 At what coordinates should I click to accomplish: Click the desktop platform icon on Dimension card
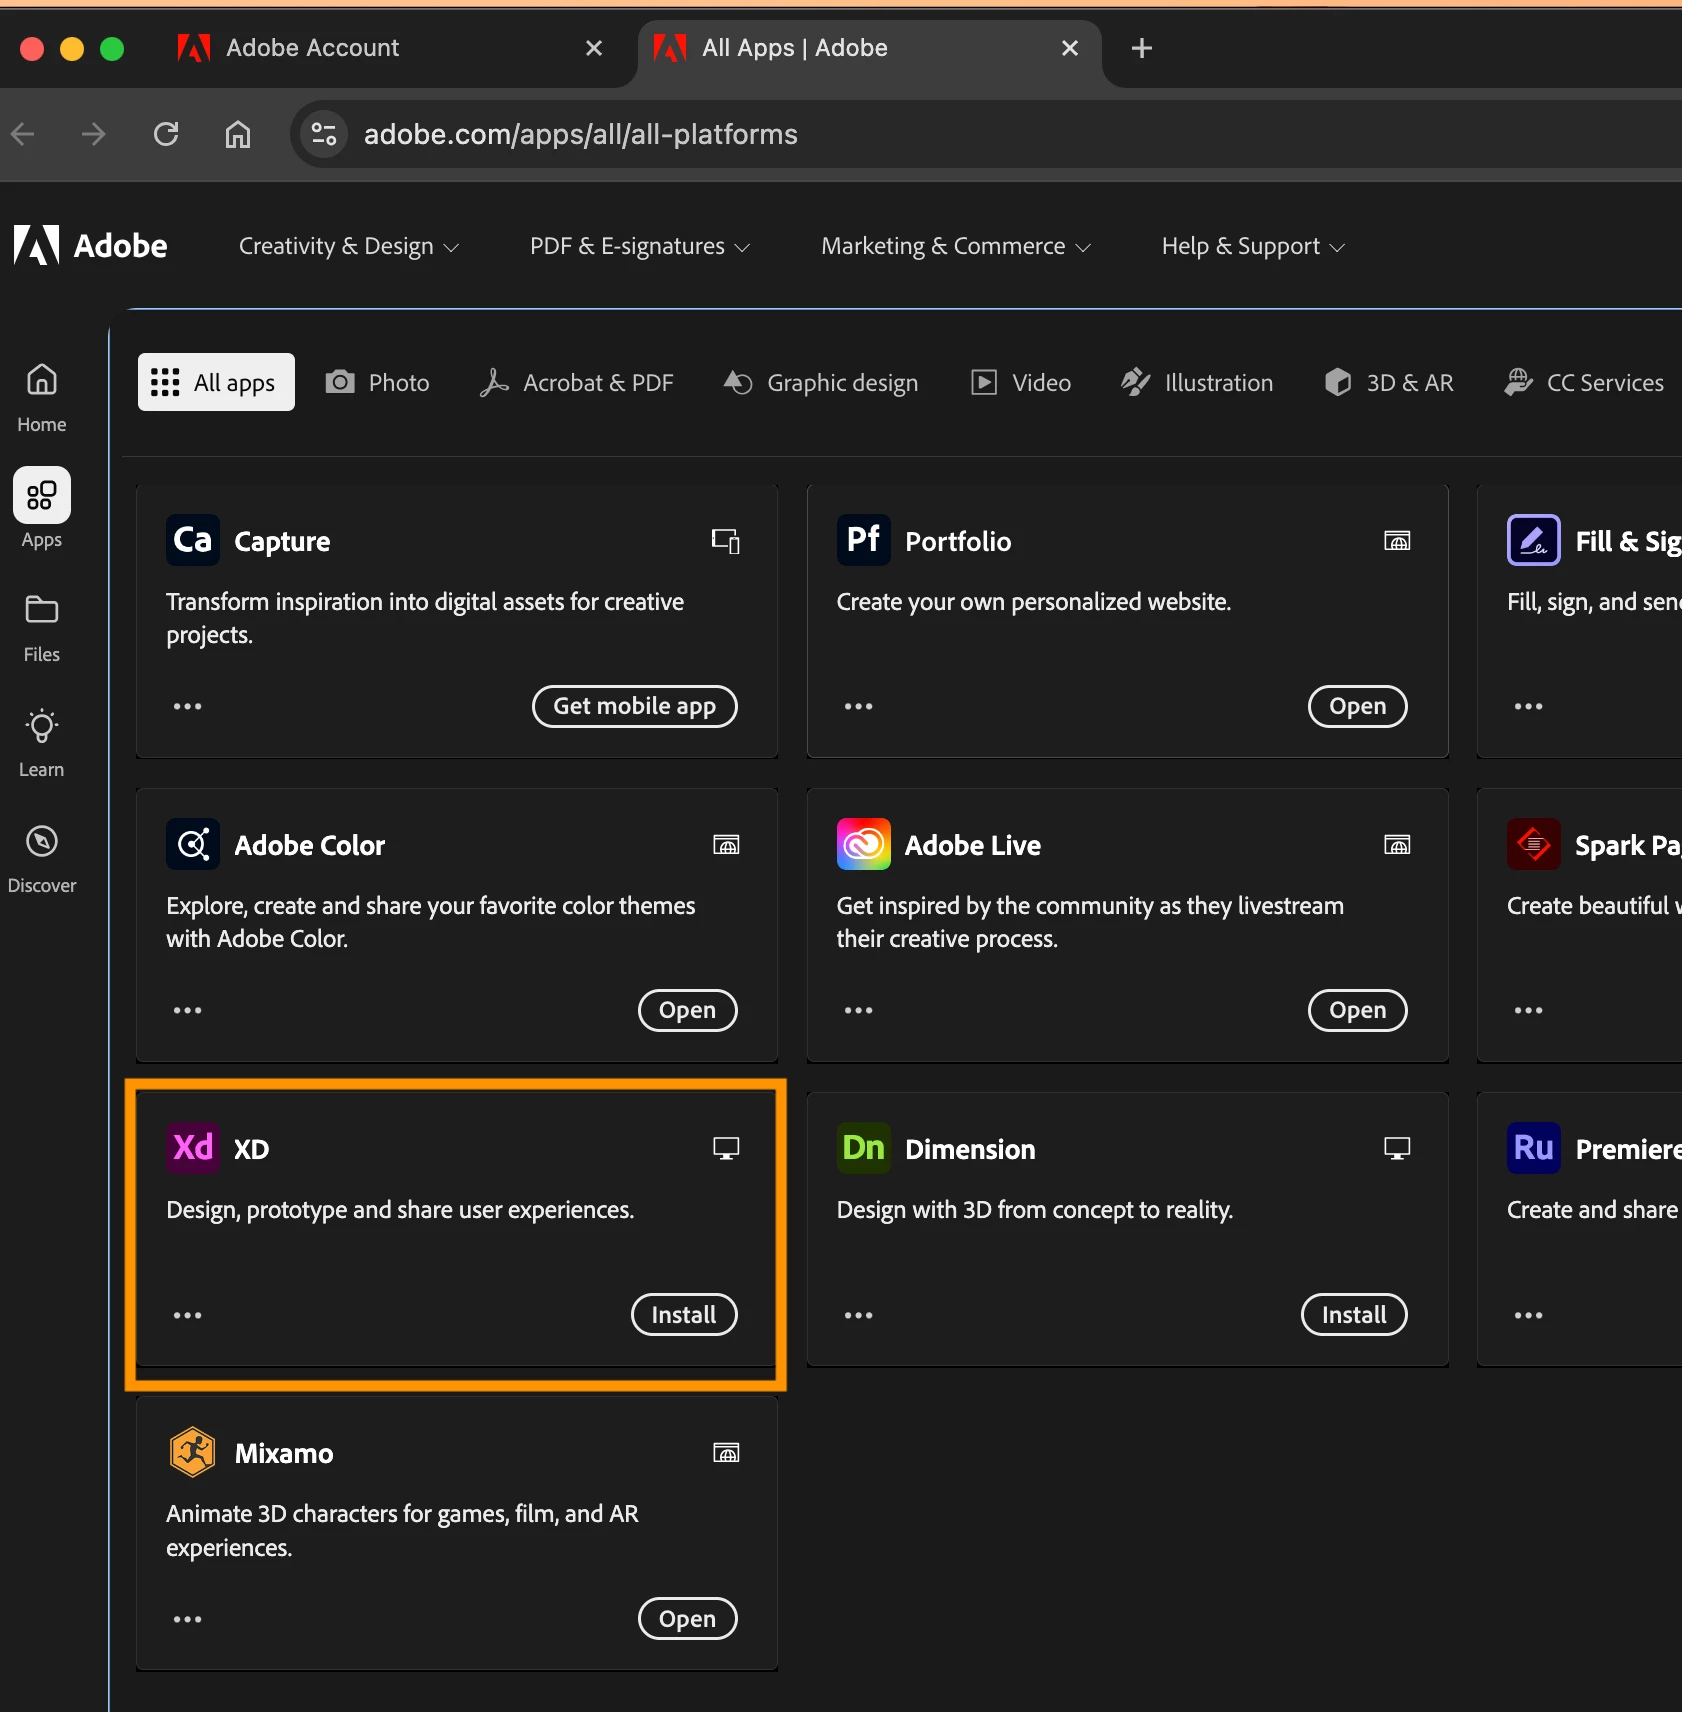[x=1397, y=1148]
